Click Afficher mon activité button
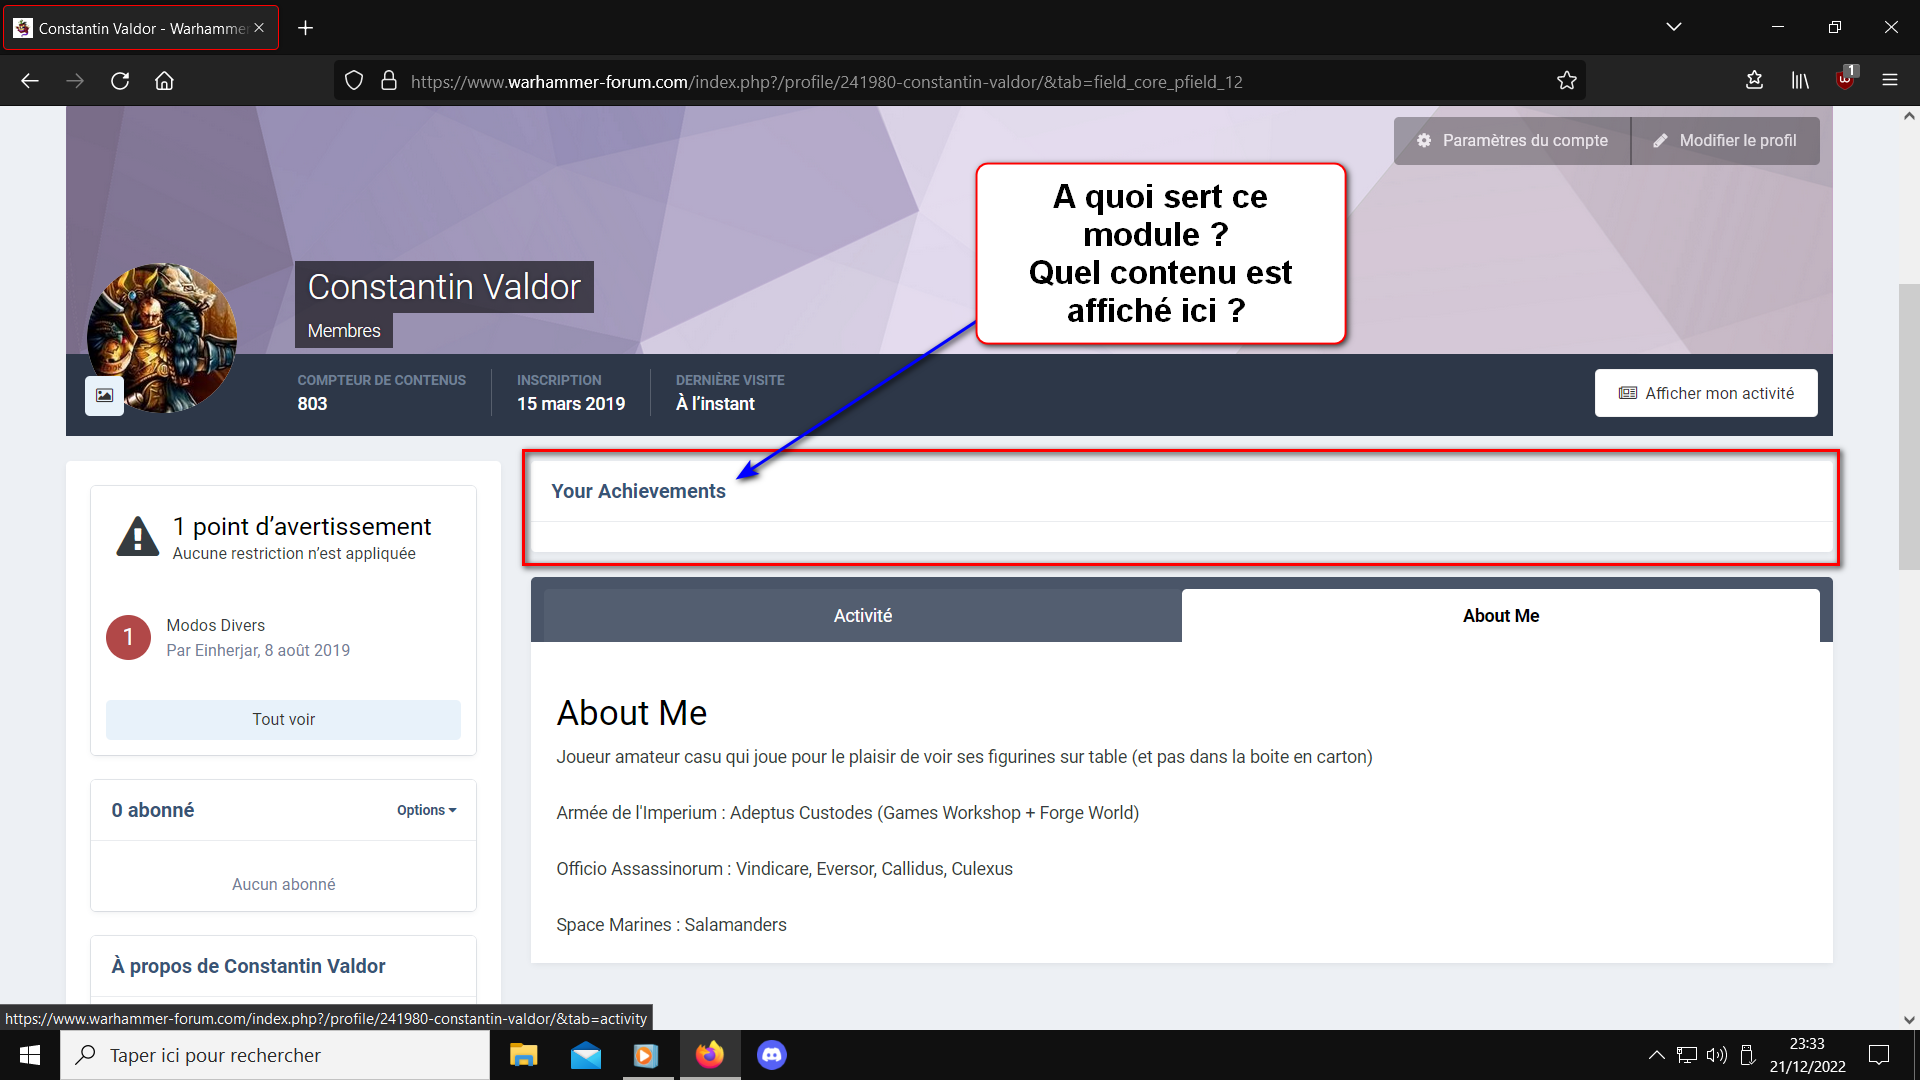 pyautogui.click(x=1706, y=393)
